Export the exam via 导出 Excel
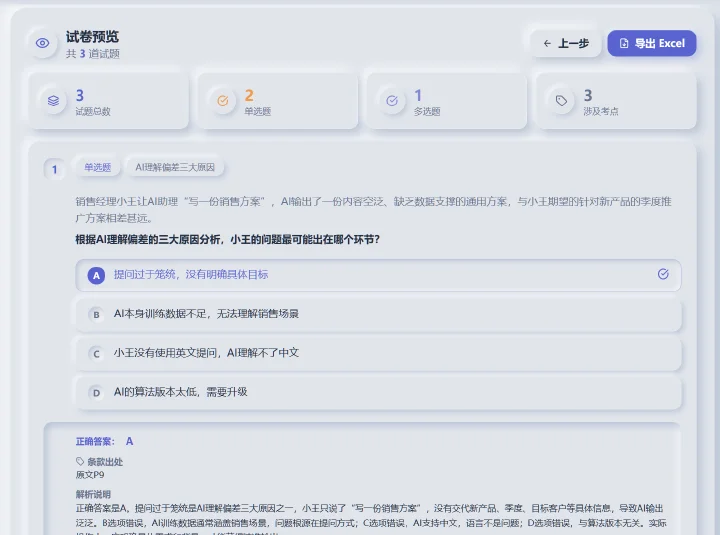Viewport: 720px width, 535px height. (x=652, y=44)
